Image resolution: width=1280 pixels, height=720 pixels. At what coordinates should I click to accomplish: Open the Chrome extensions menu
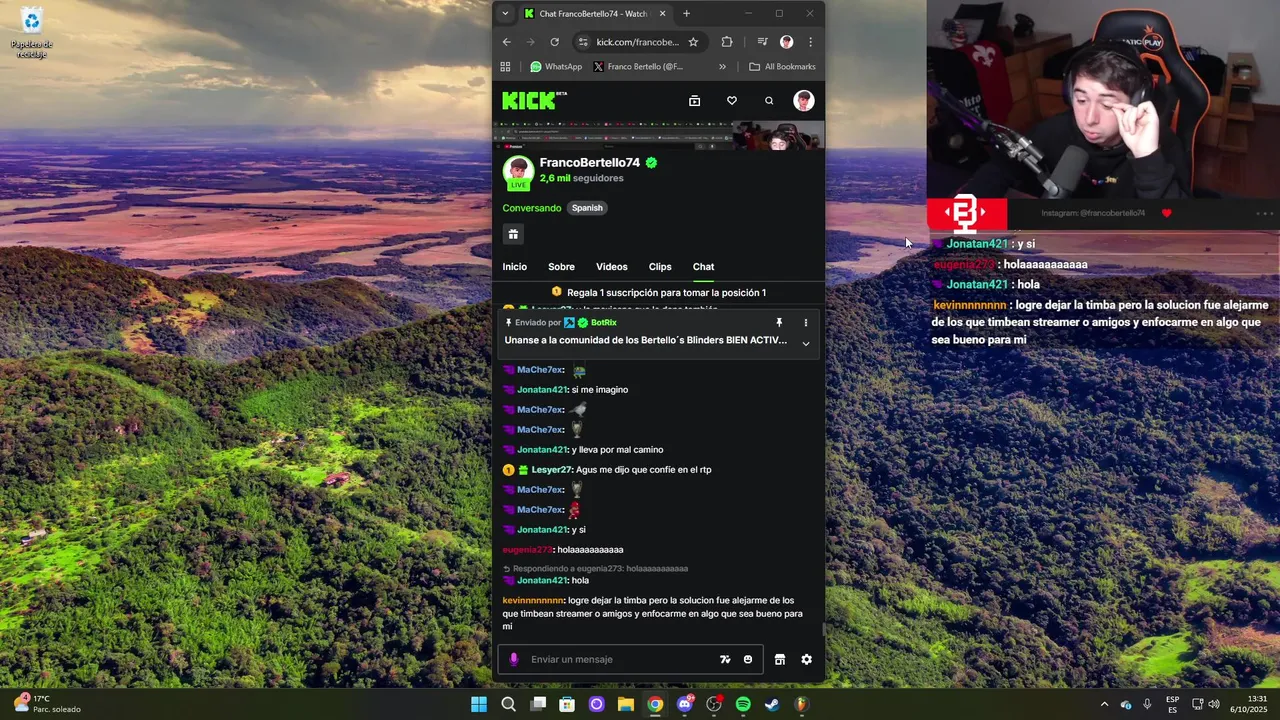[x=727, y=42]
